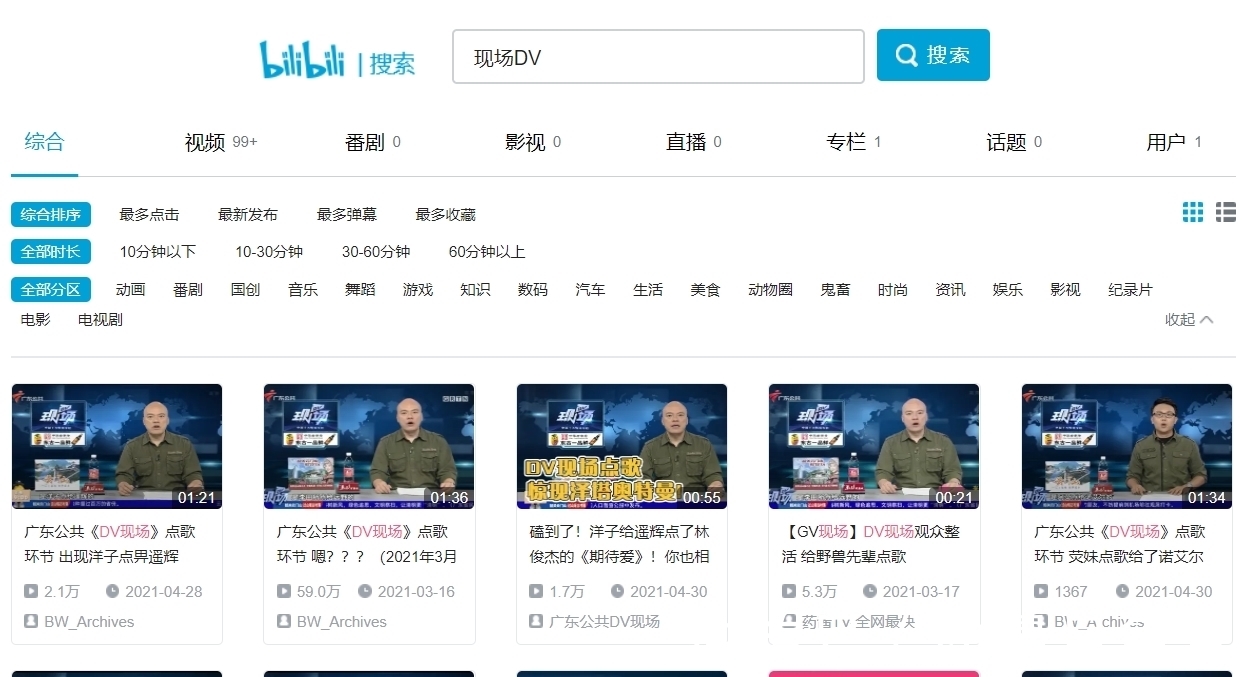Click the uploader icon next to 广东公共DV现场
This screenshot has width=1243, height=677.
(x=535, y=621)
